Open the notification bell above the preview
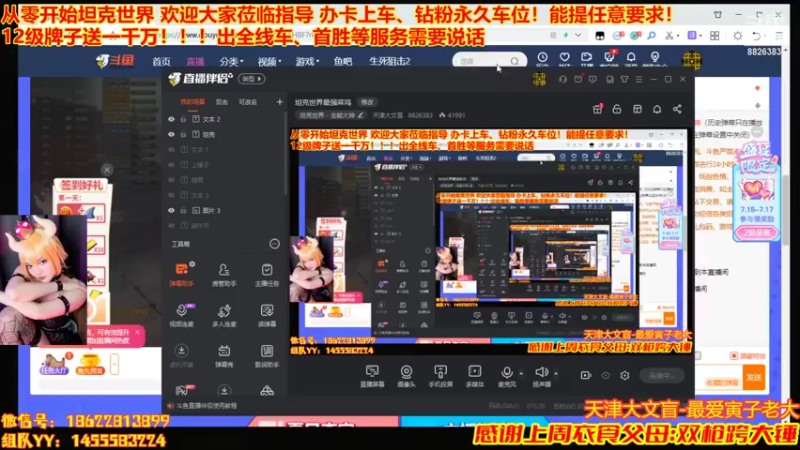The image size is (800, 450). [x=657, y=109]
